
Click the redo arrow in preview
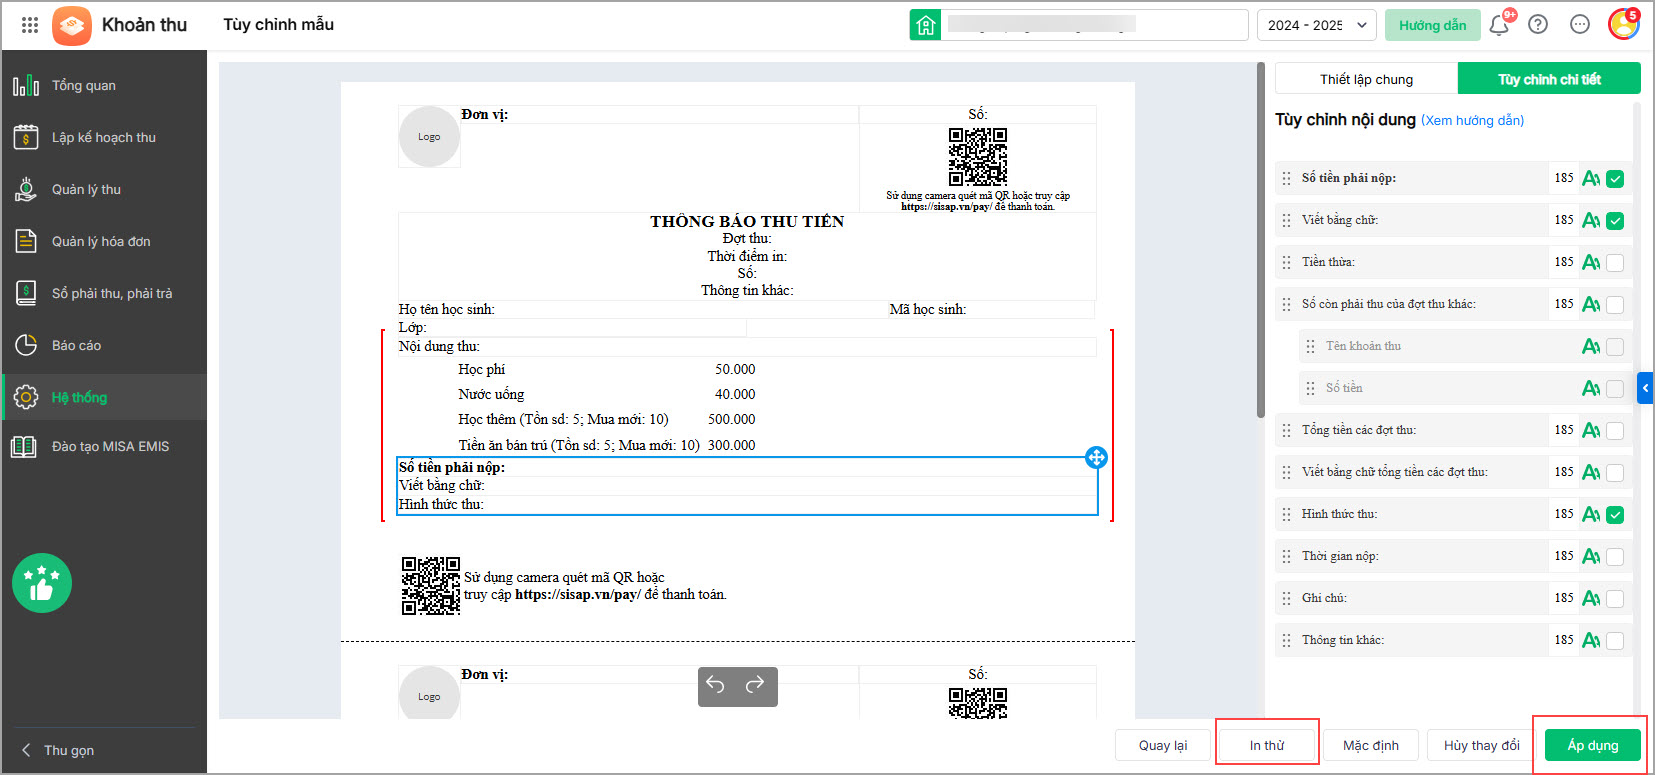(755, 684)
